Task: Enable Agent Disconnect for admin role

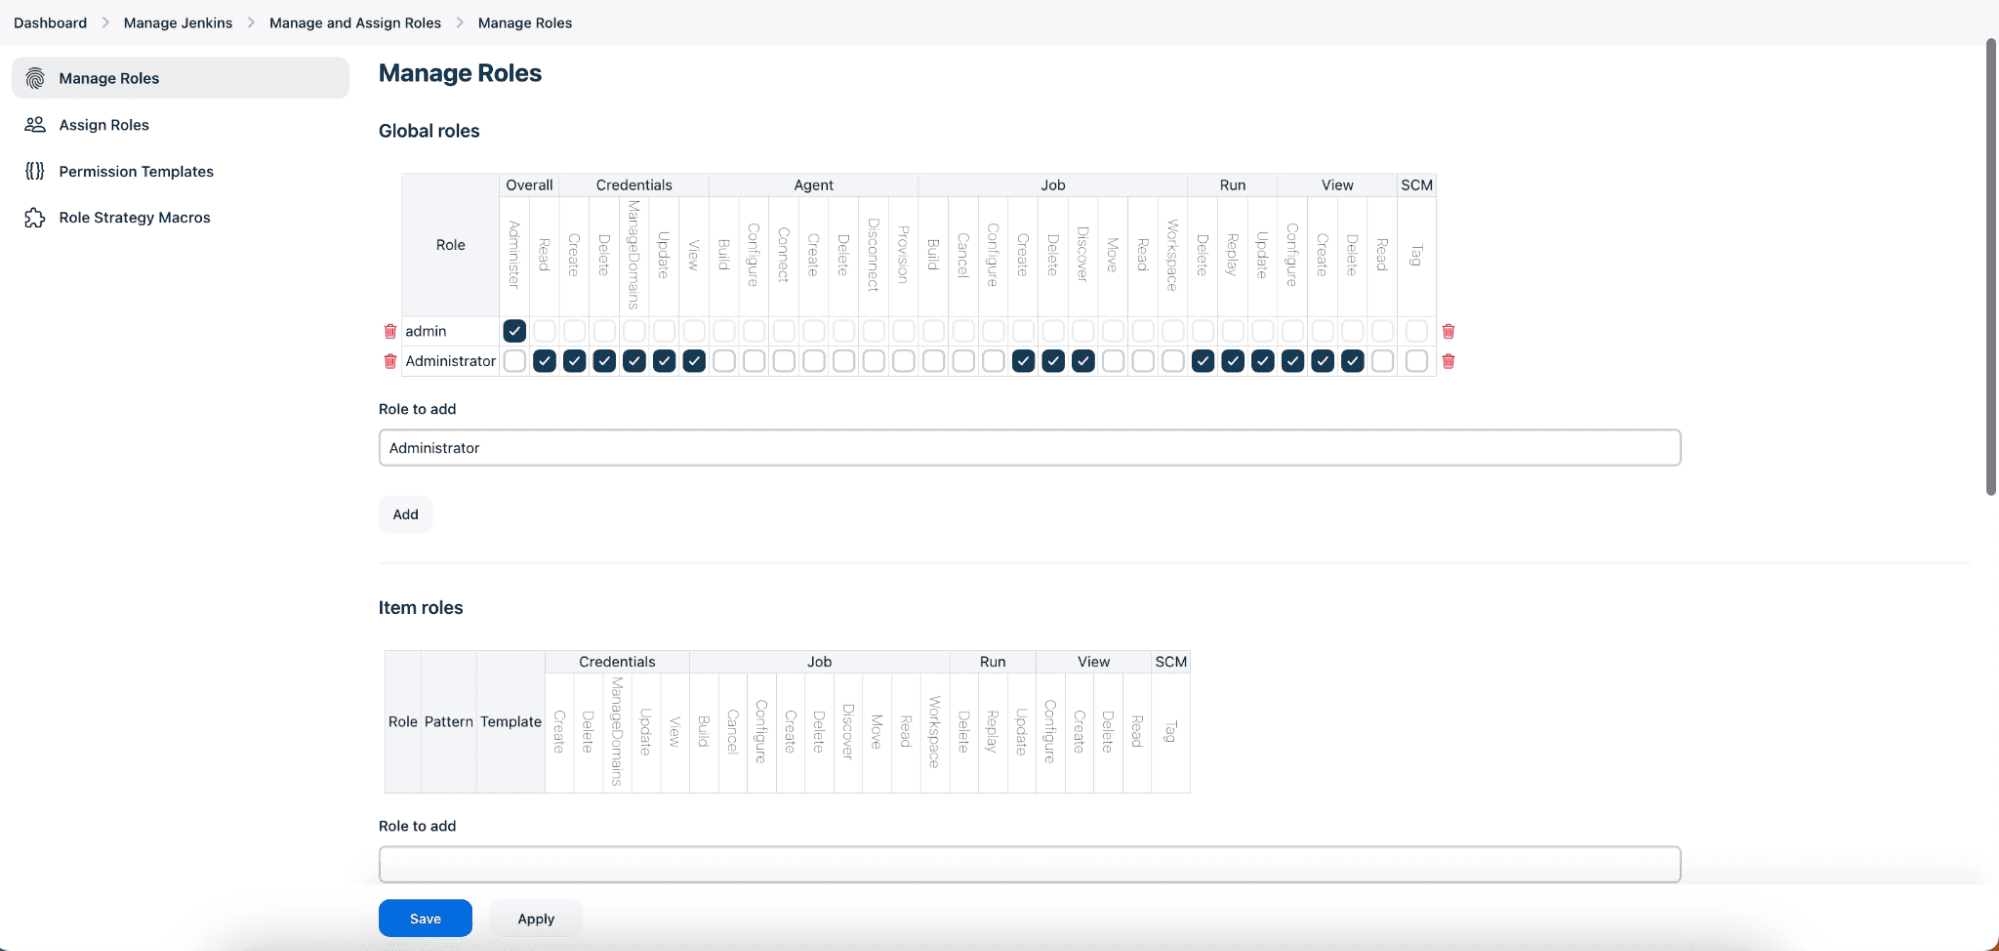Action: click(x=873, y=331)
